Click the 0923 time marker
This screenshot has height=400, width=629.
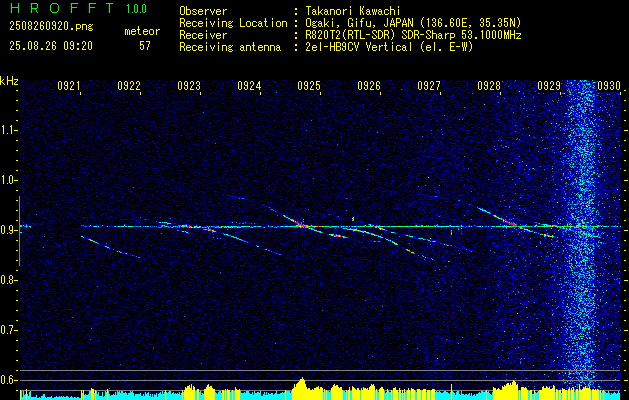(189, 85)
